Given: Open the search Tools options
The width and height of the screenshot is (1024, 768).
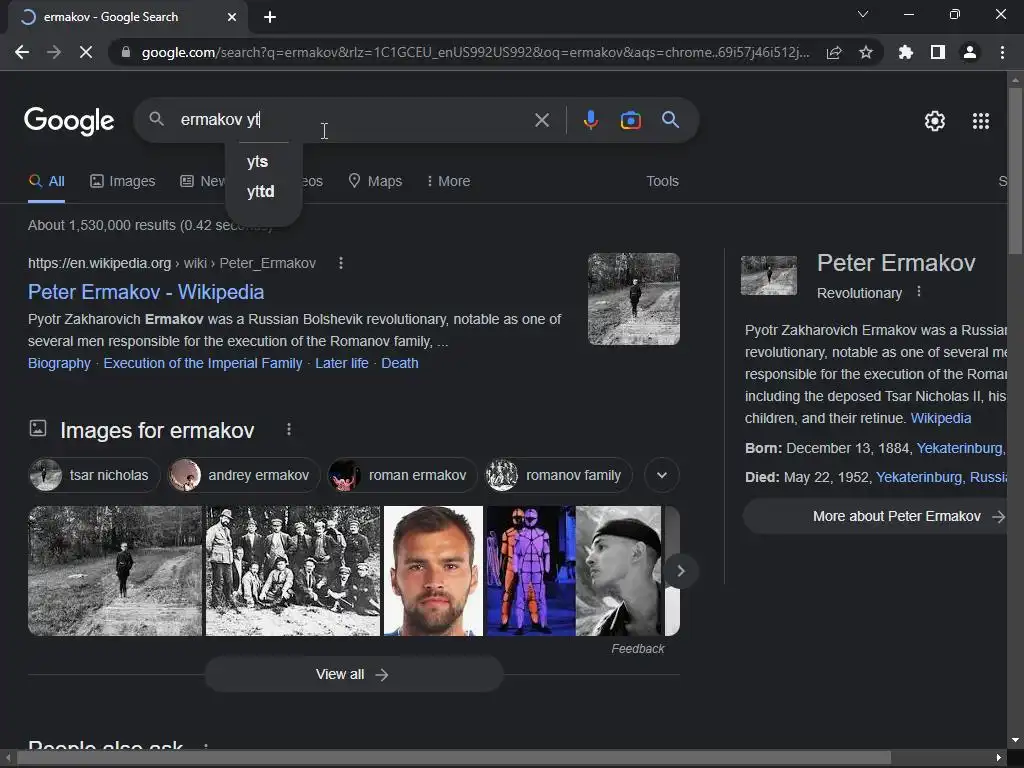Looking at the screenshot, I should click(662, 182).
